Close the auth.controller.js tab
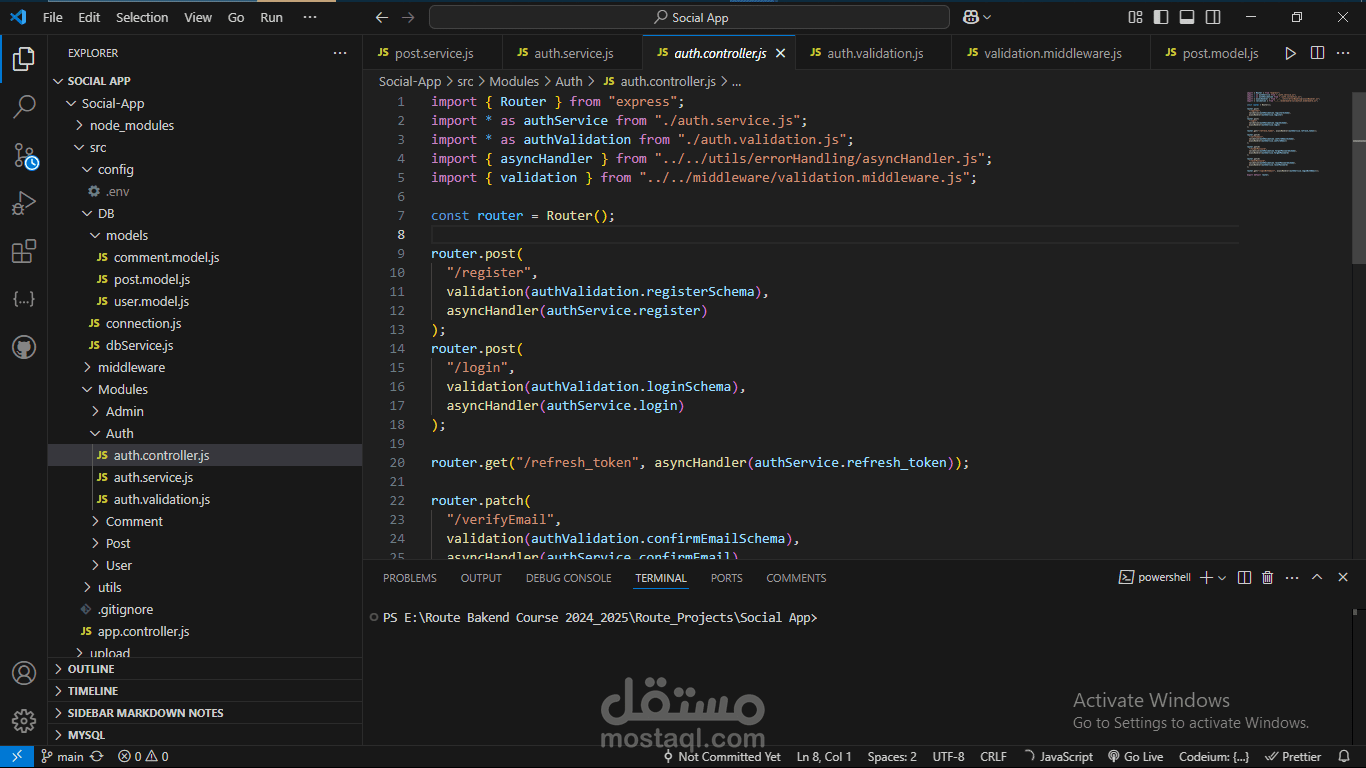The height and width of the screenshot is (768, 1366). pyautogui.click(x=781, y=53)
